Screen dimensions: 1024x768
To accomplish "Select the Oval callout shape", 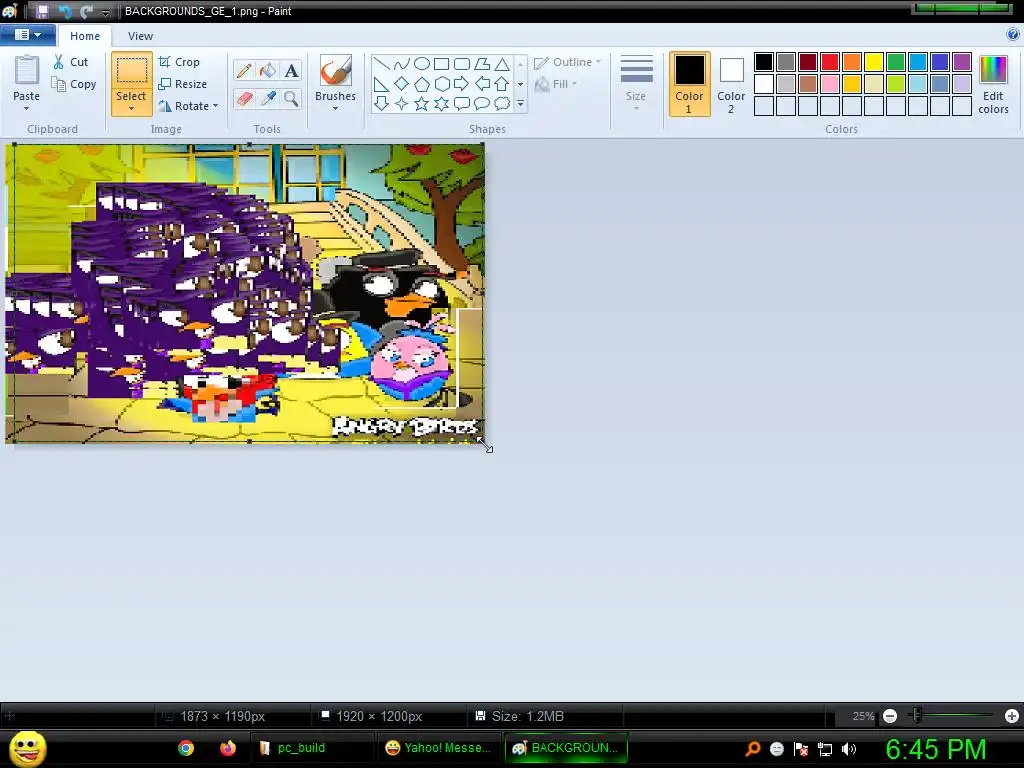I will pos(482,103).
